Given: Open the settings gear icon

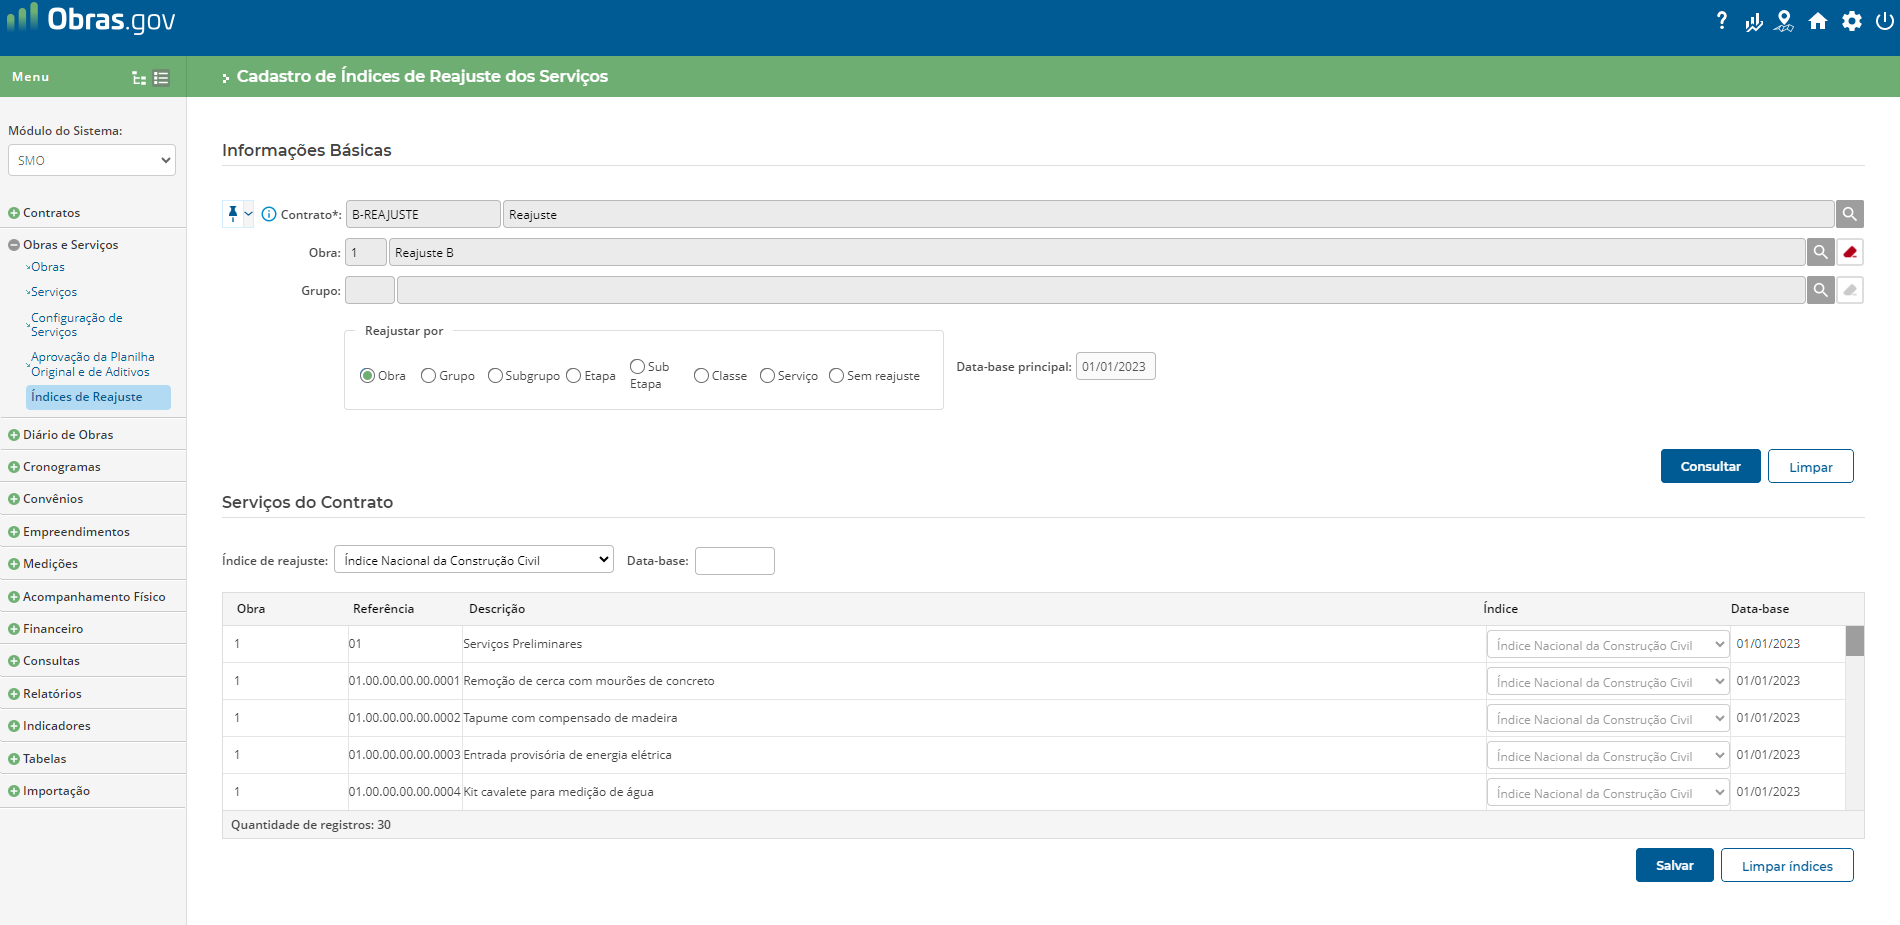Looking at the screenshot, I should point(1852,21).
